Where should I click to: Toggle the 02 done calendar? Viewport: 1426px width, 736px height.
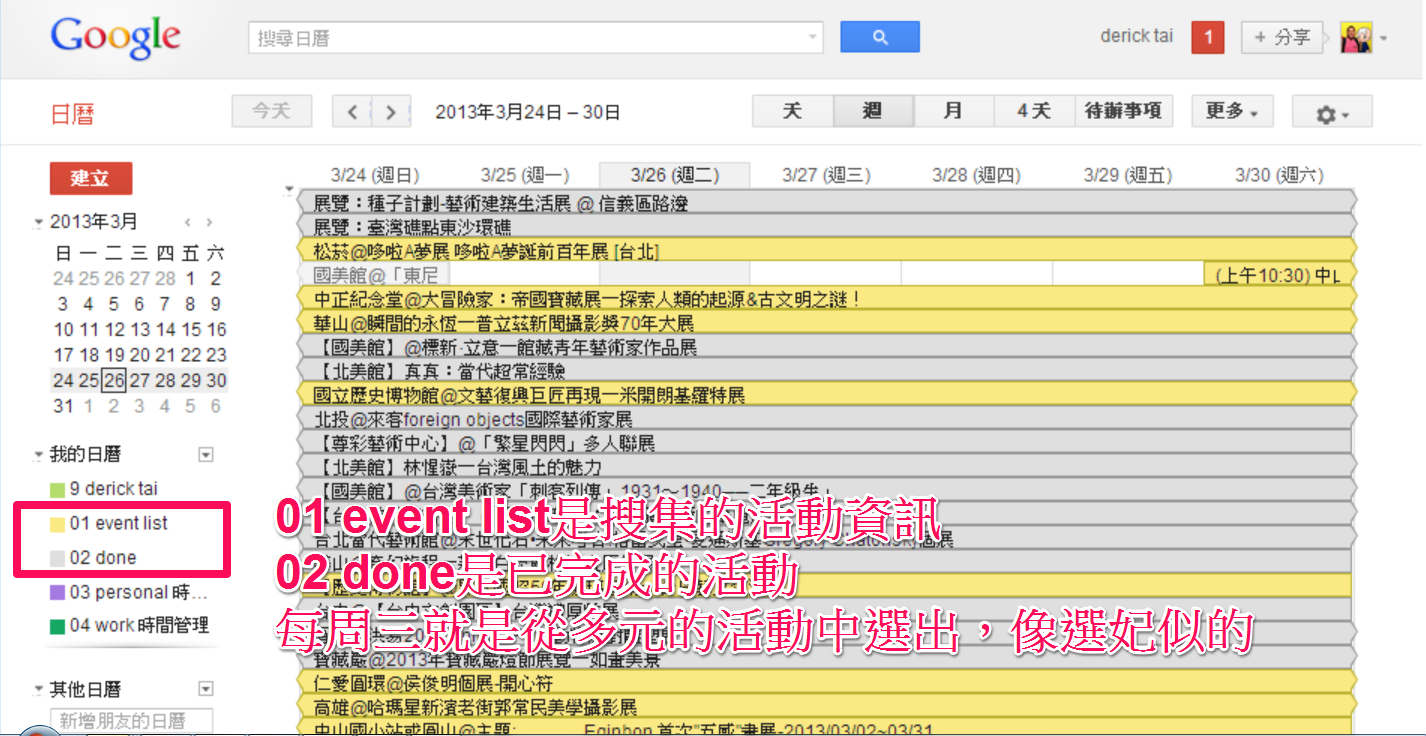pyautogui.click(x=94, y=557)
